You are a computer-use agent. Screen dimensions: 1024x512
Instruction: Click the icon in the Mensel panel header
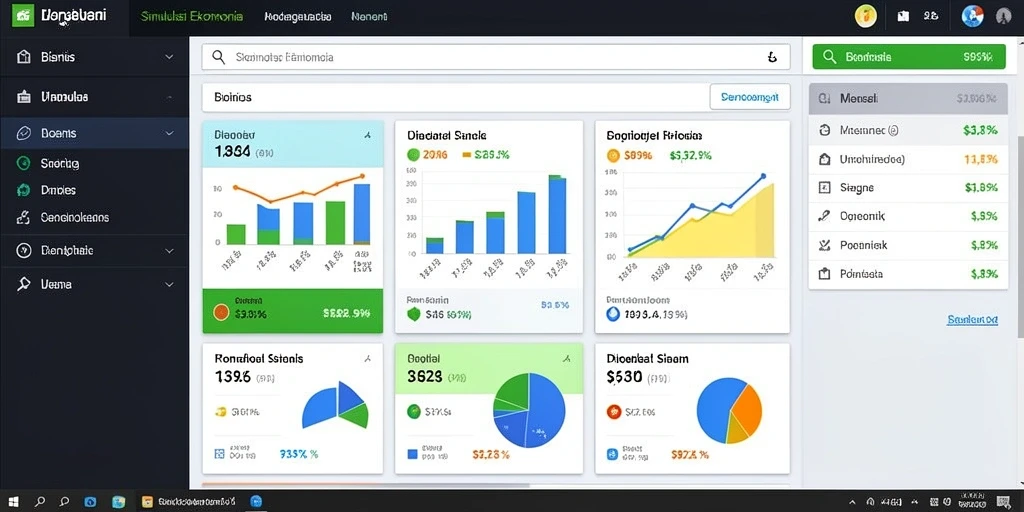[825, 98]
